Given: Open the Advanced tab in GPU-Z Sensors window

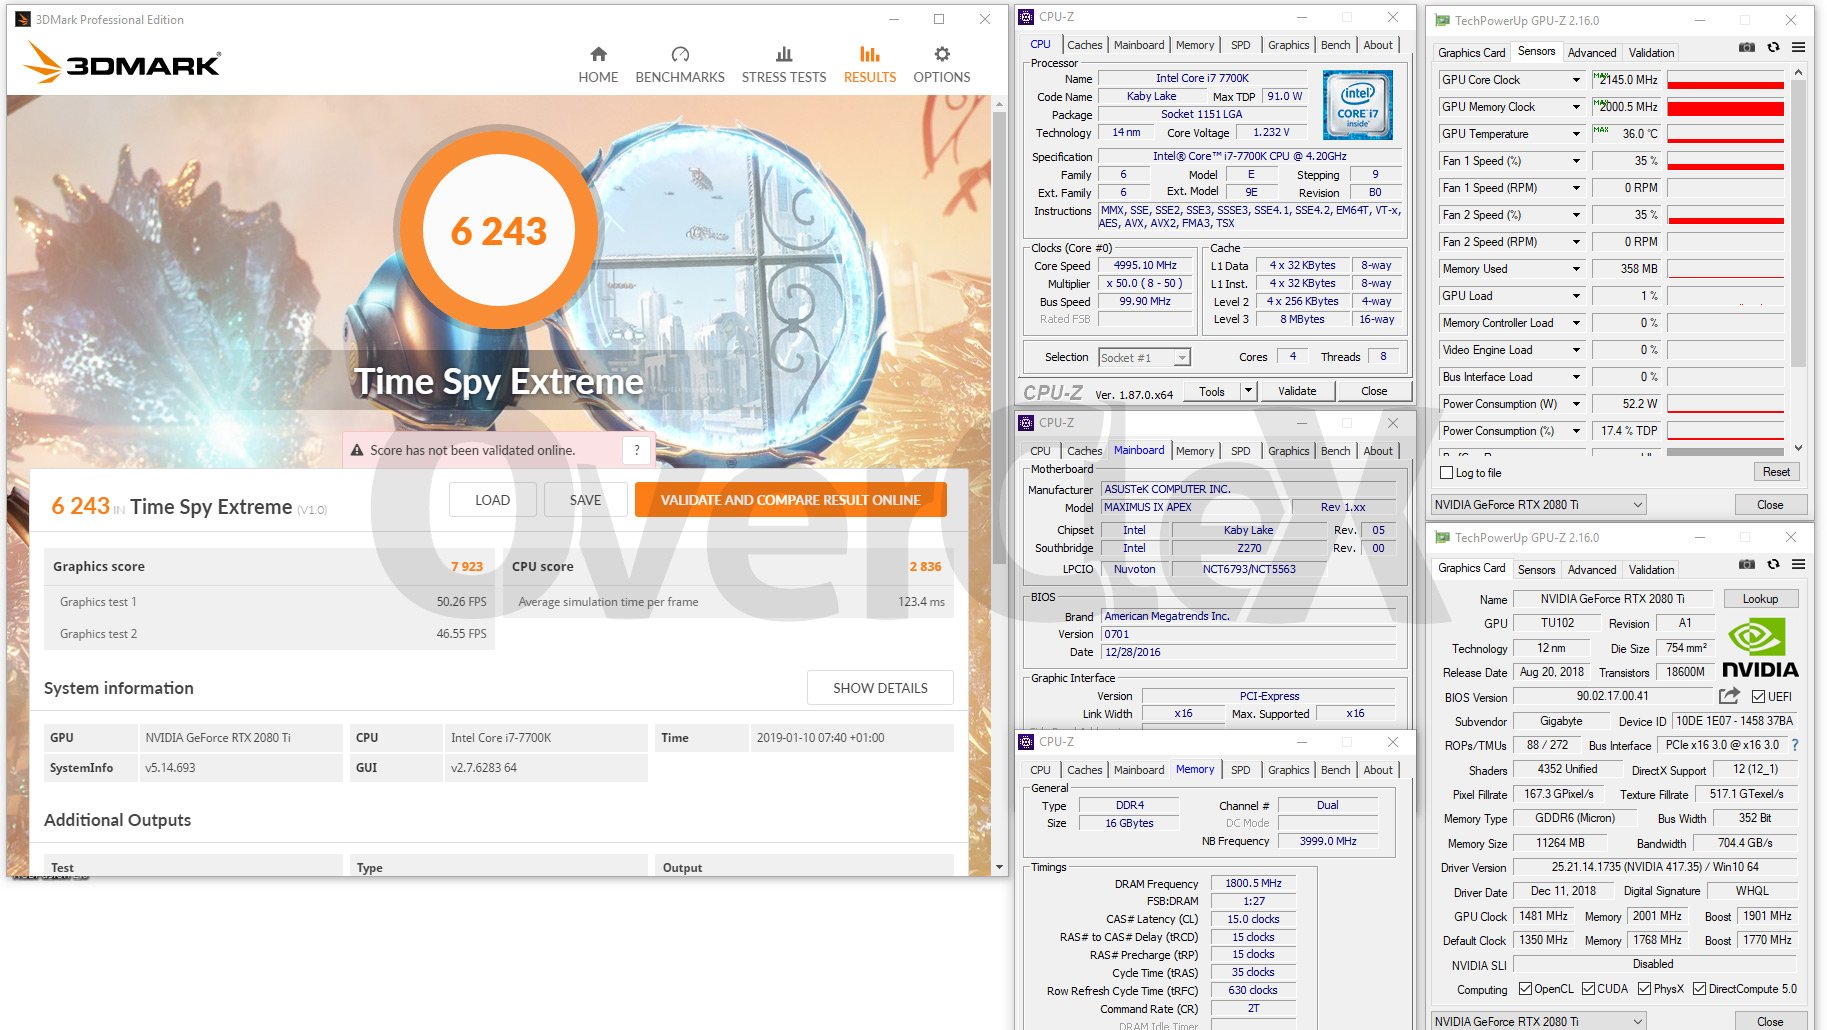Looking at the screenshot, I should (1591, 53).
